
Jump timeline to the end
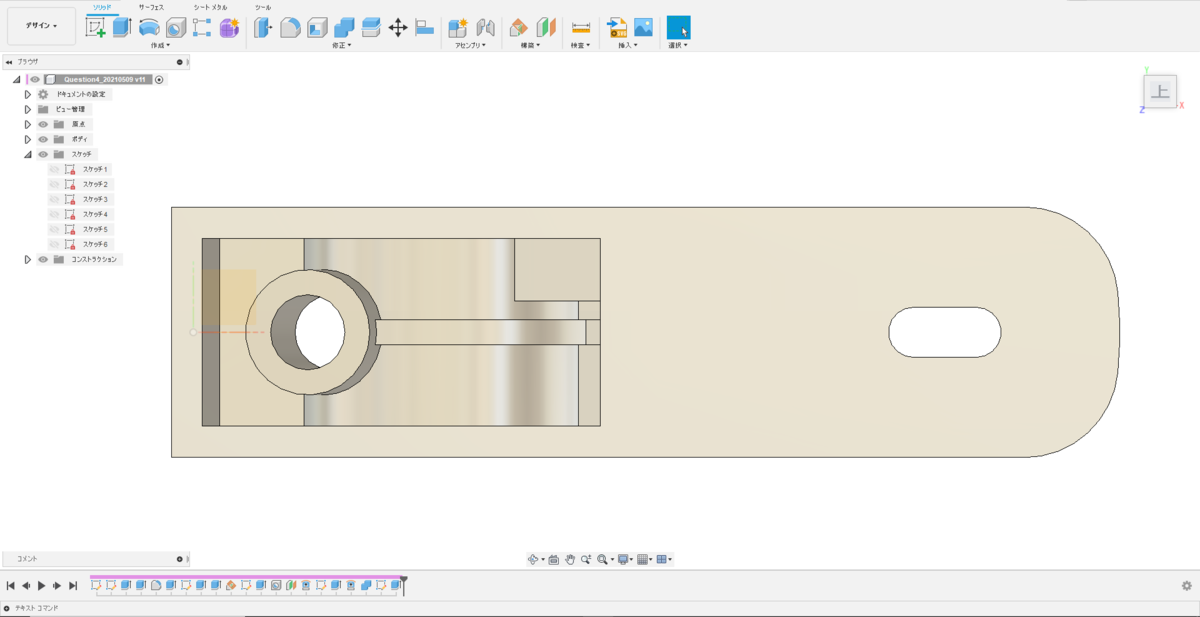(73, 586)
